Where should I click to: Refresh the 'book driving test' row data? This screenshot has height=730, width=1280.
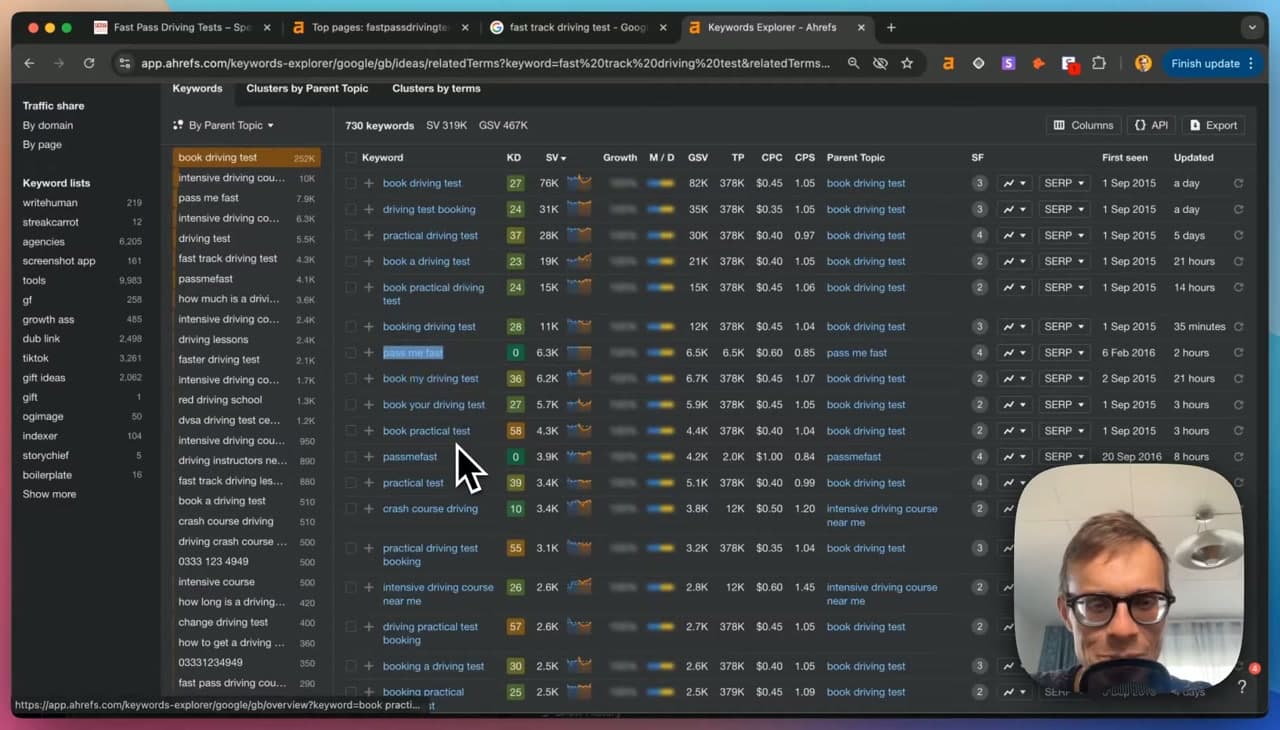tap(1238, 183)
